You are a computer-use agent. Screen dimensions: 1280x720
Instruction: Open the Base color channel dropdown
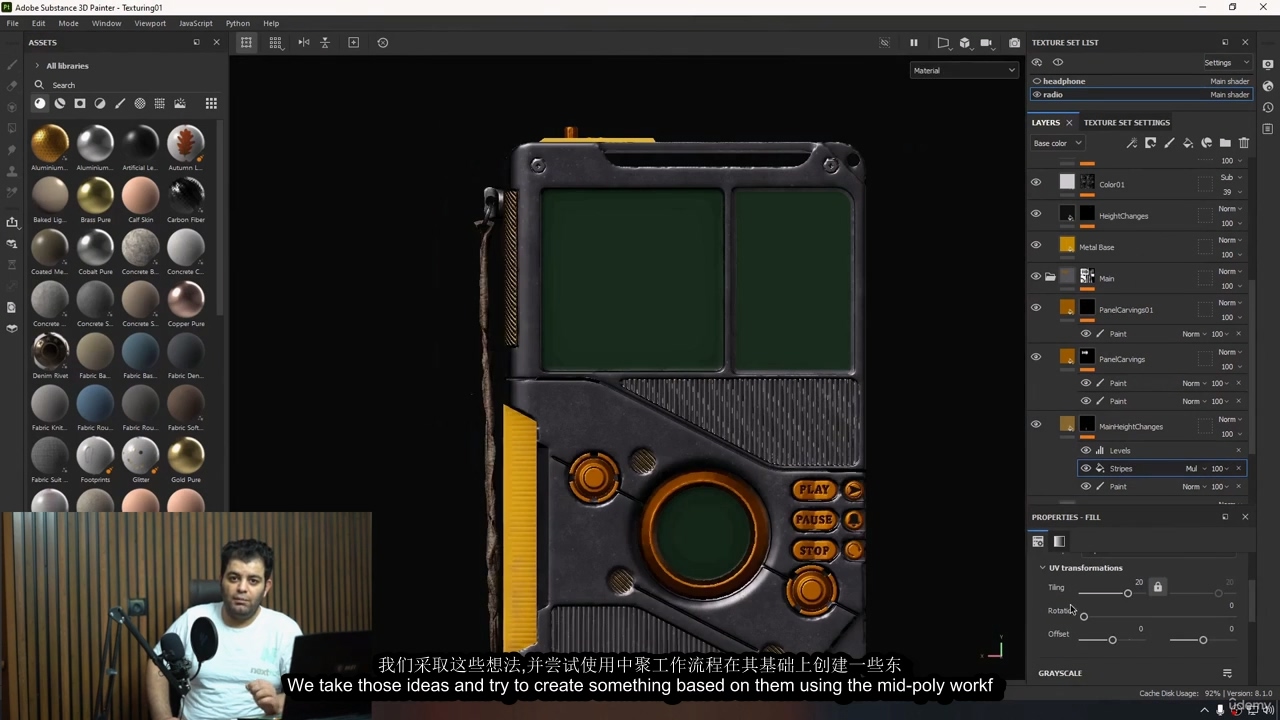point(1057,143)
